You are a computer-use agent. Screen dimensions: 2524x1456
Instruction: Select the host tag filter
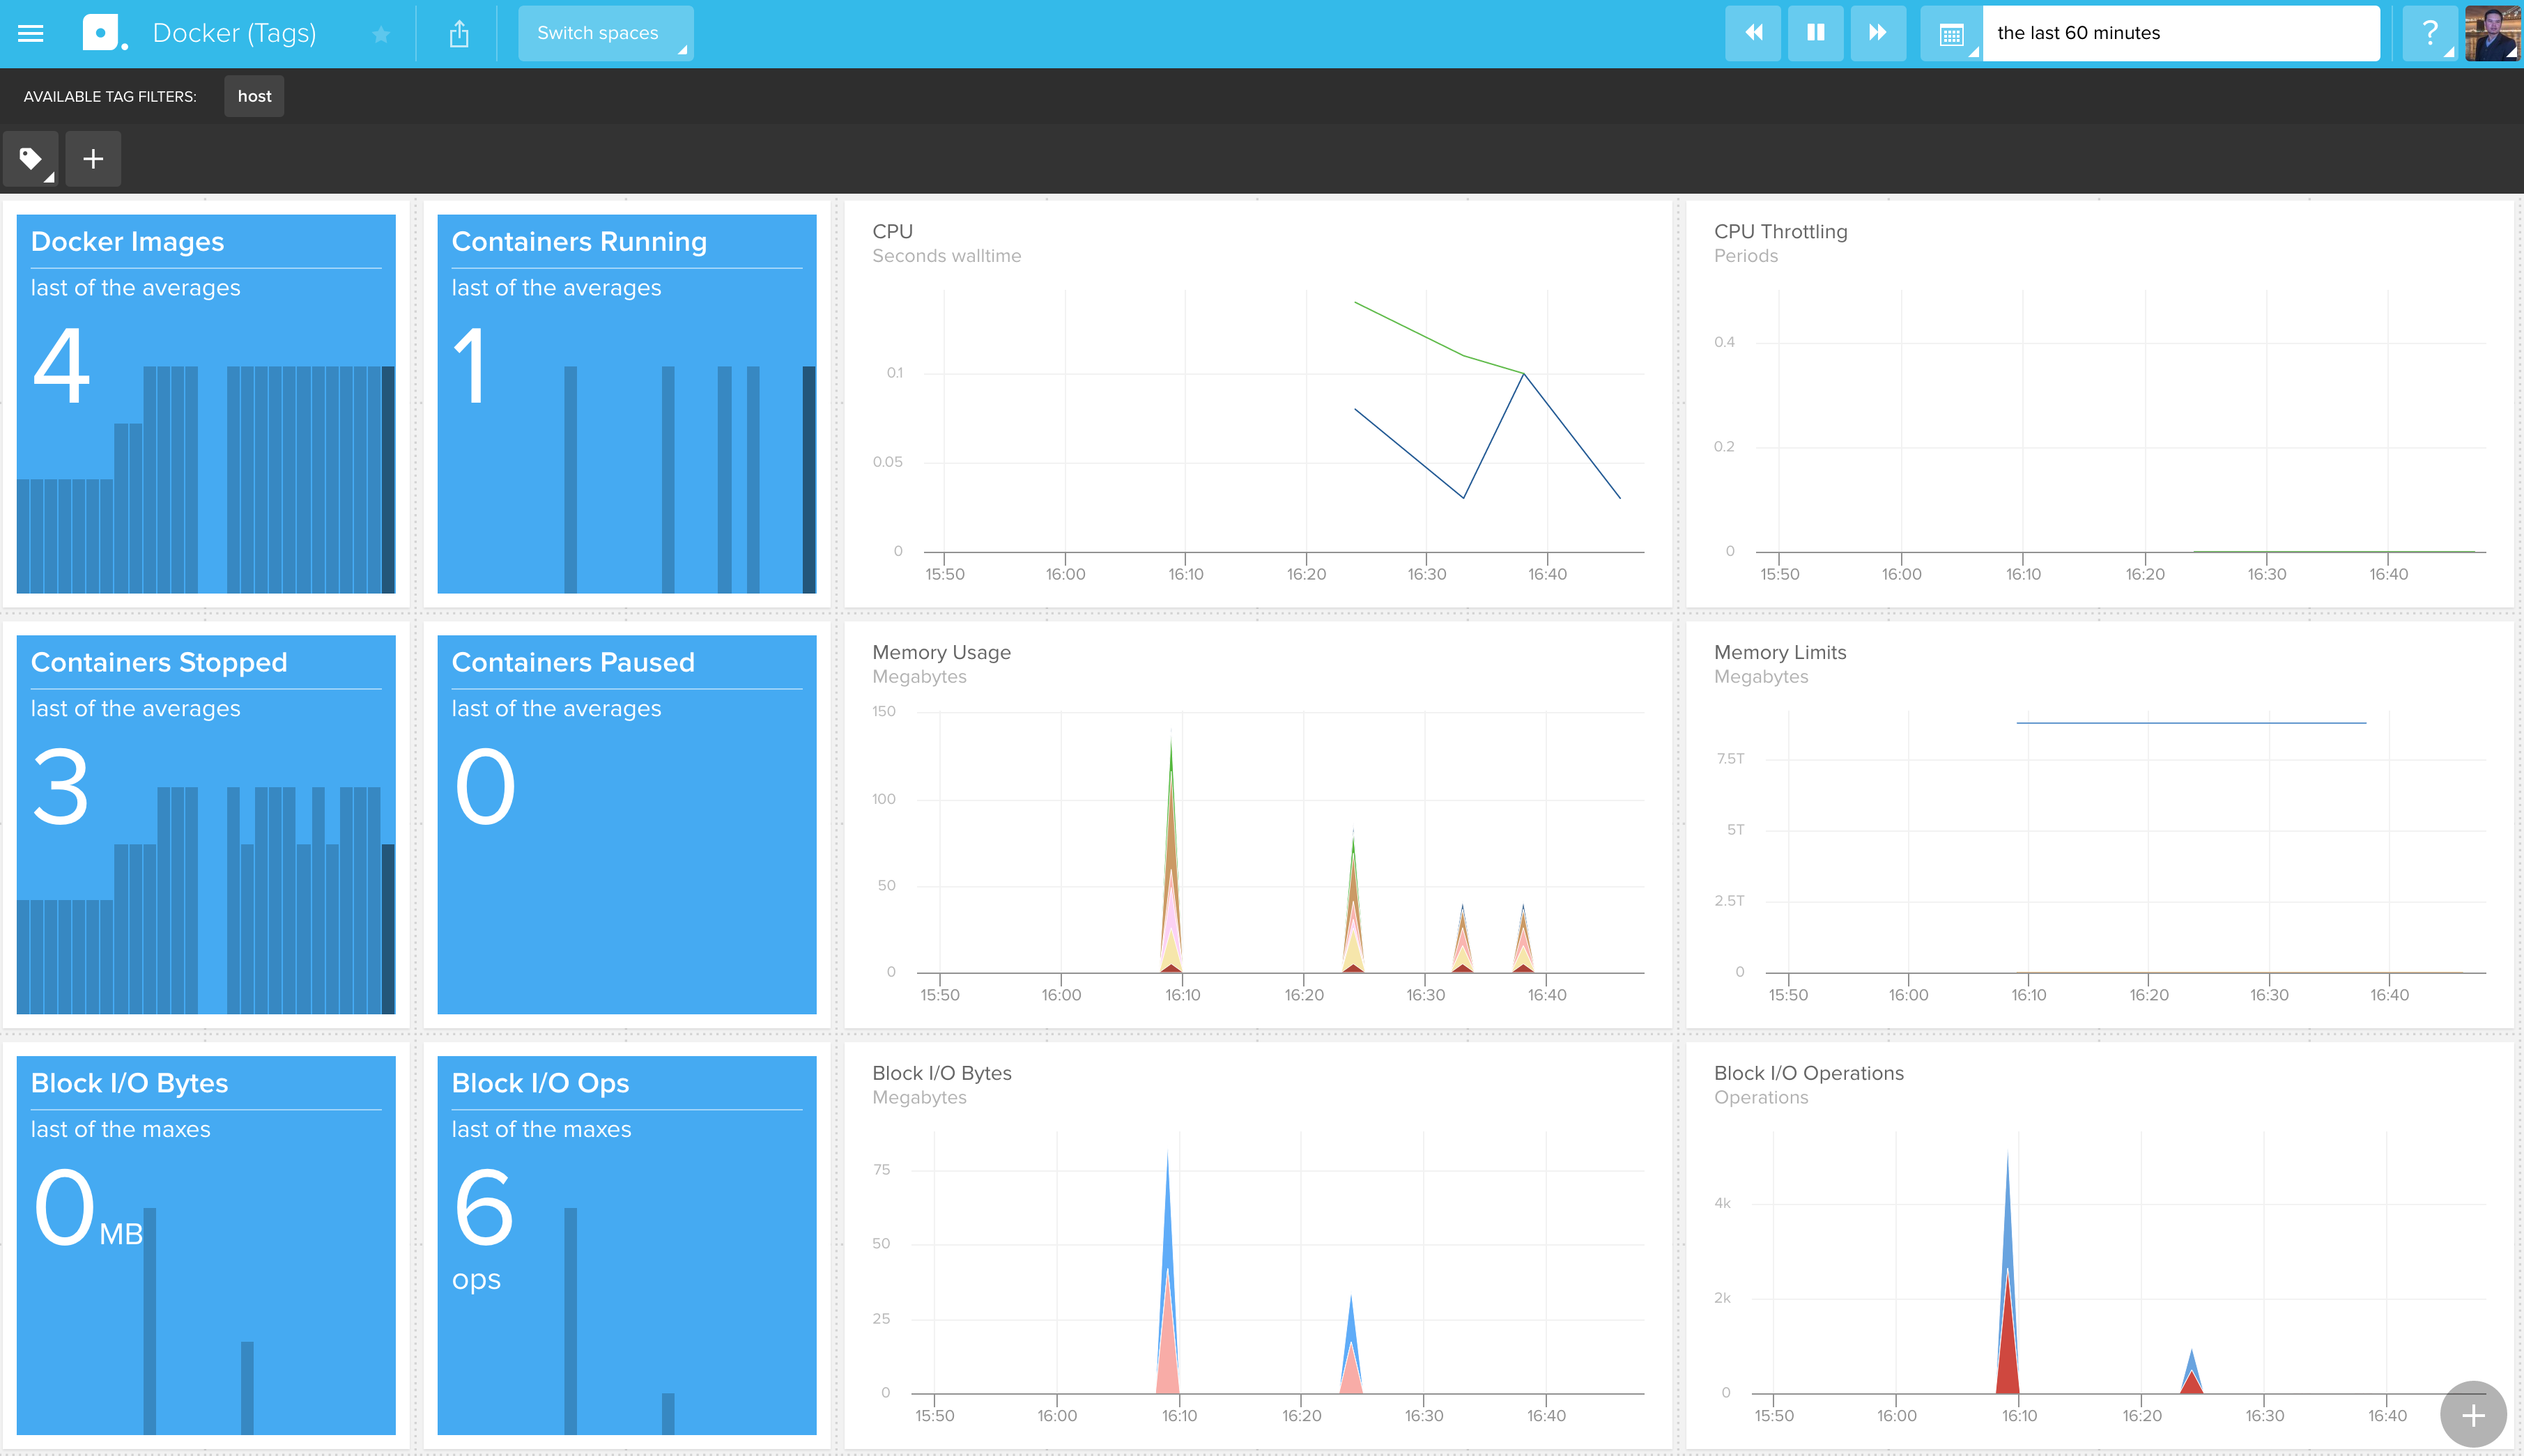coord(254,96)
